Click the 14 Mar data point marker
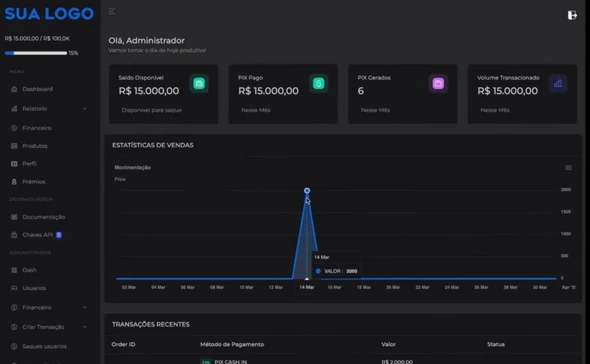This screenshot has height=364, width=590. click(x=307, y=191)
